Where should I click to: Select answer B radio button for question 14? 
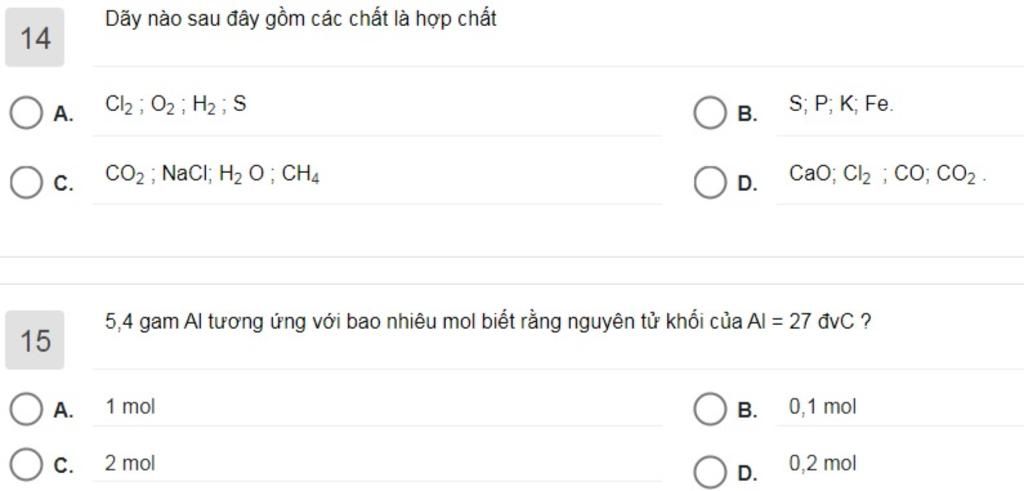click(709, 113)
